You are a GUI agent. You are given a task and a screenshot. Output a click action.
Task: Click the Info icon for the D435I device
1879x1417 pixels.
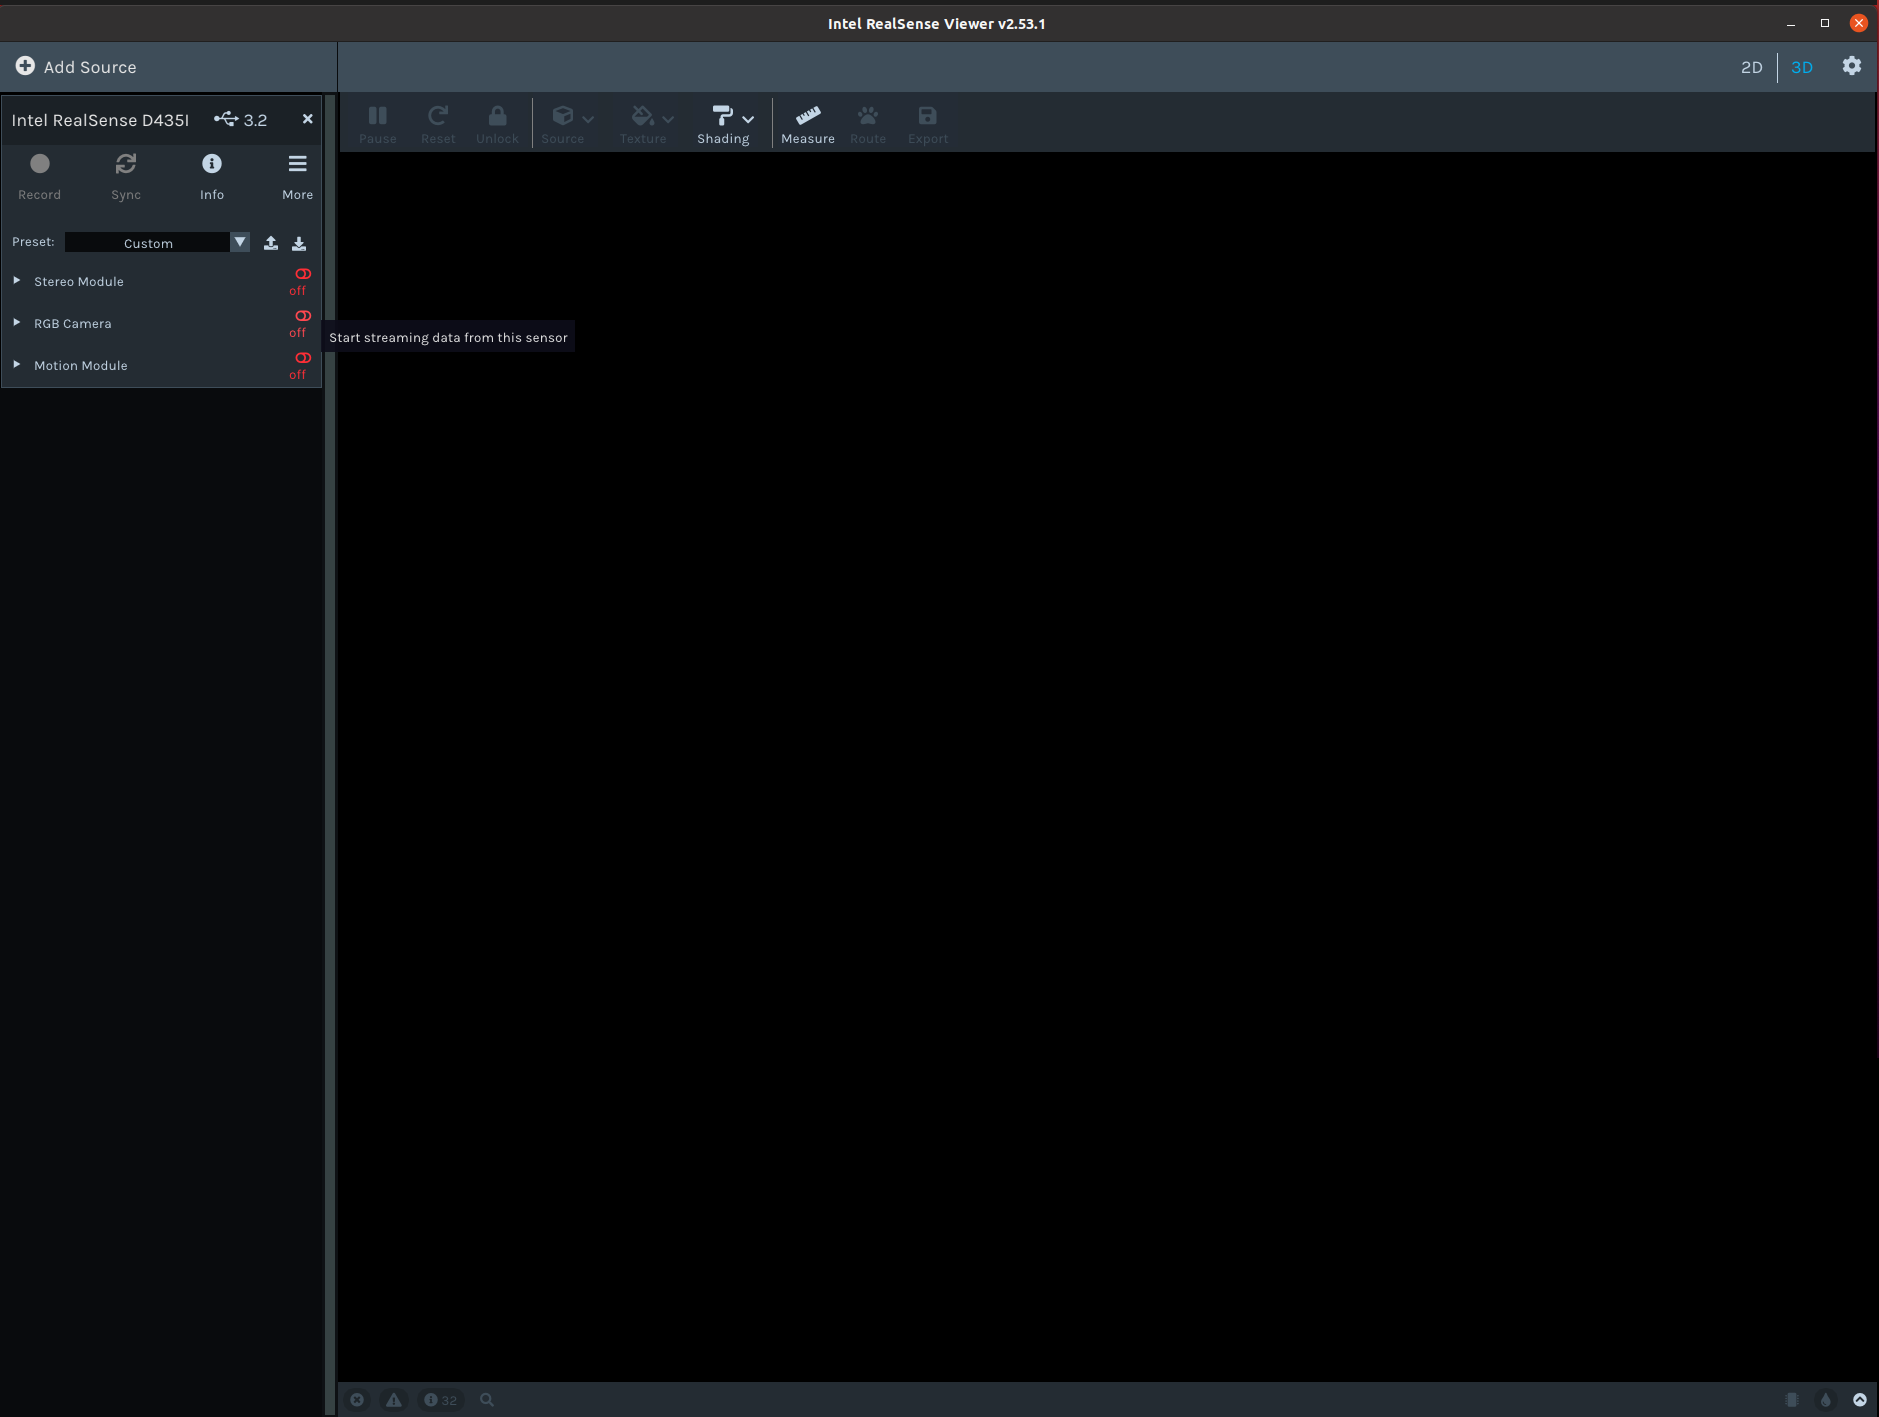pos(211,170)
